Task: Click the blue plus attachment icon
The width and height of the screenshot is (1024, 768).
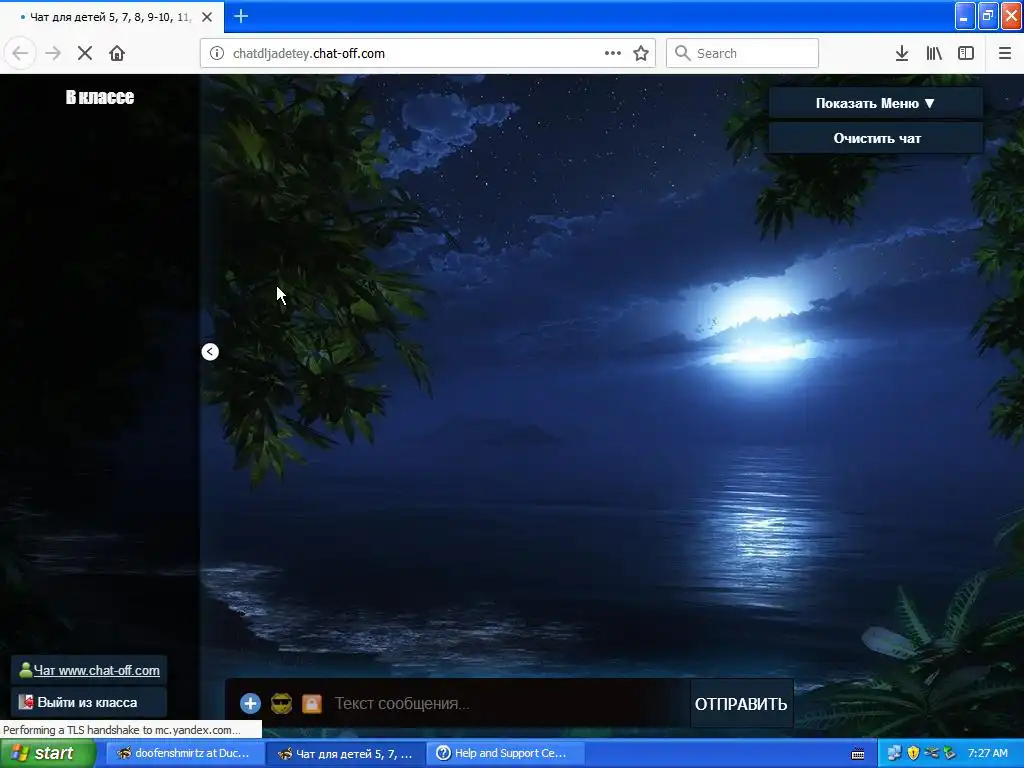Action: [x=250, y=703]
